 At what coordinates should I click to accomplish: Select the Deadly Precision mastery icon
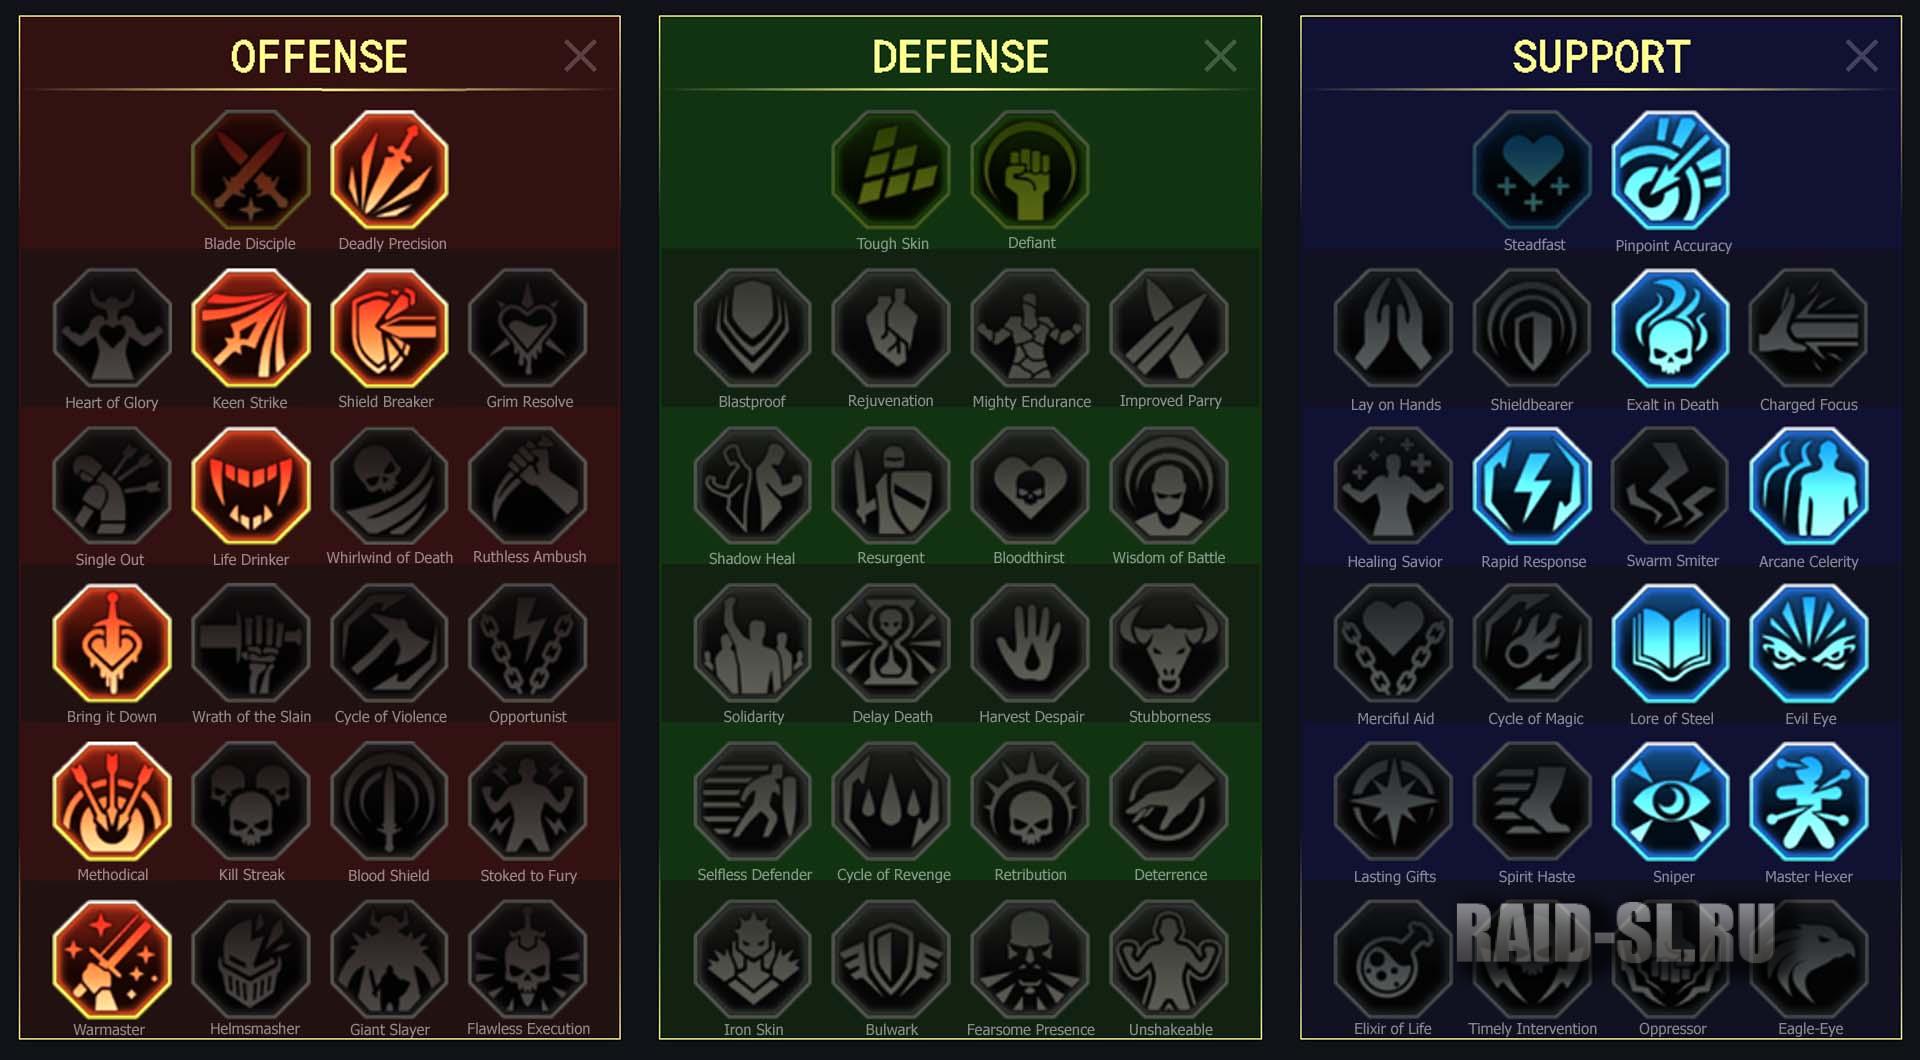click(389, 170)
